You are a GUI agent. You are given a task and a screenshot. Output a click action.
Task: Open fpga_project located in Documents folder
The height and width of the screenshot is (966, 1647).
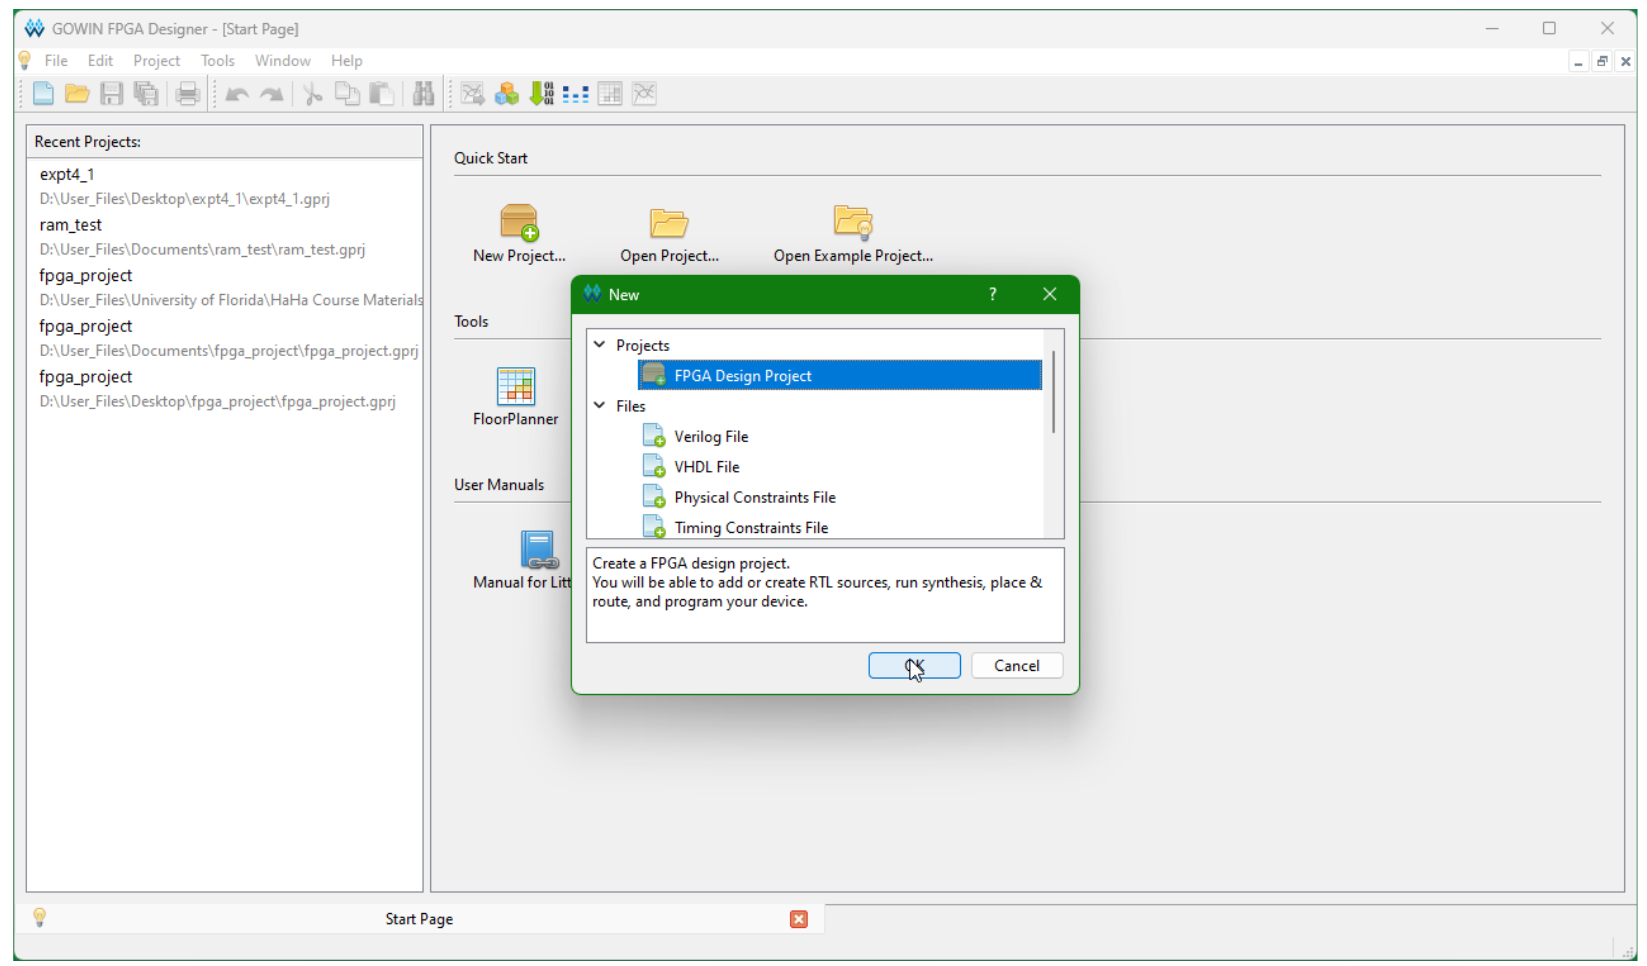pos(225,338)
